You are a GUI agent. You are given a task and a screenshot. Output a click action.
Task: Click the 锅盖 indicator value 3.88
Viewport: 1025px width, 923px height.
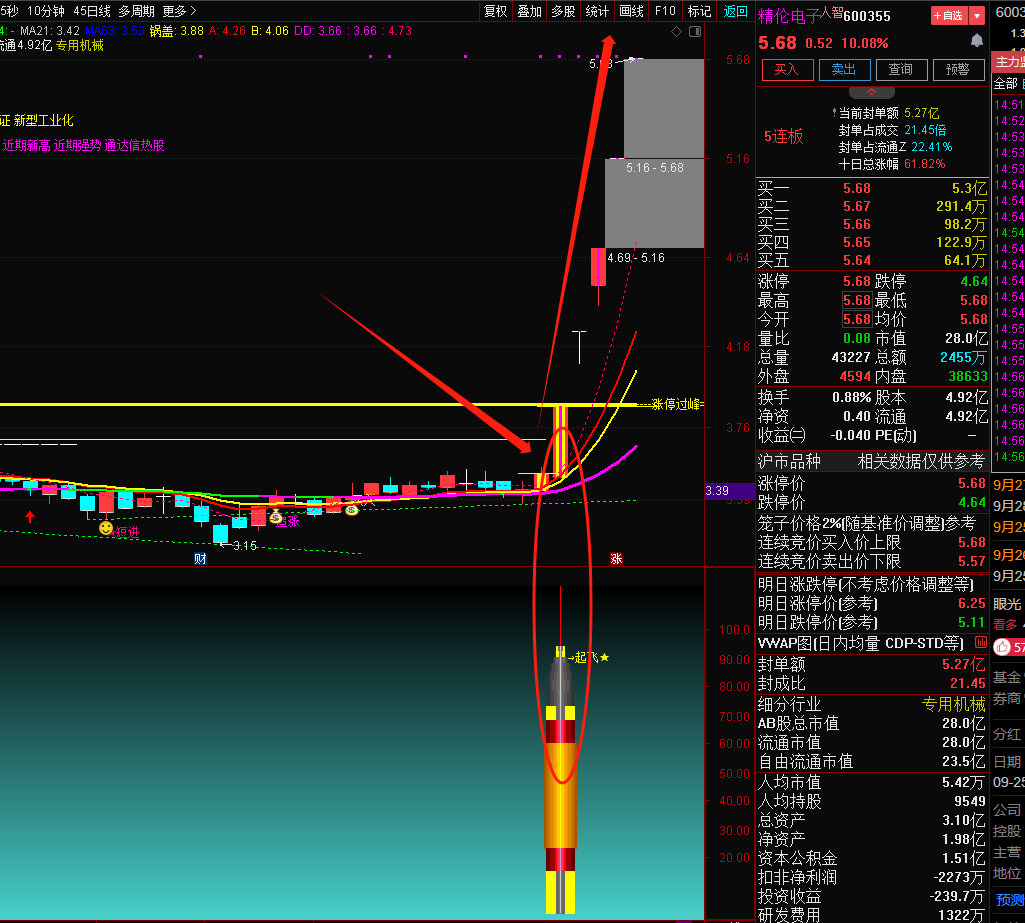click(176, 31)
